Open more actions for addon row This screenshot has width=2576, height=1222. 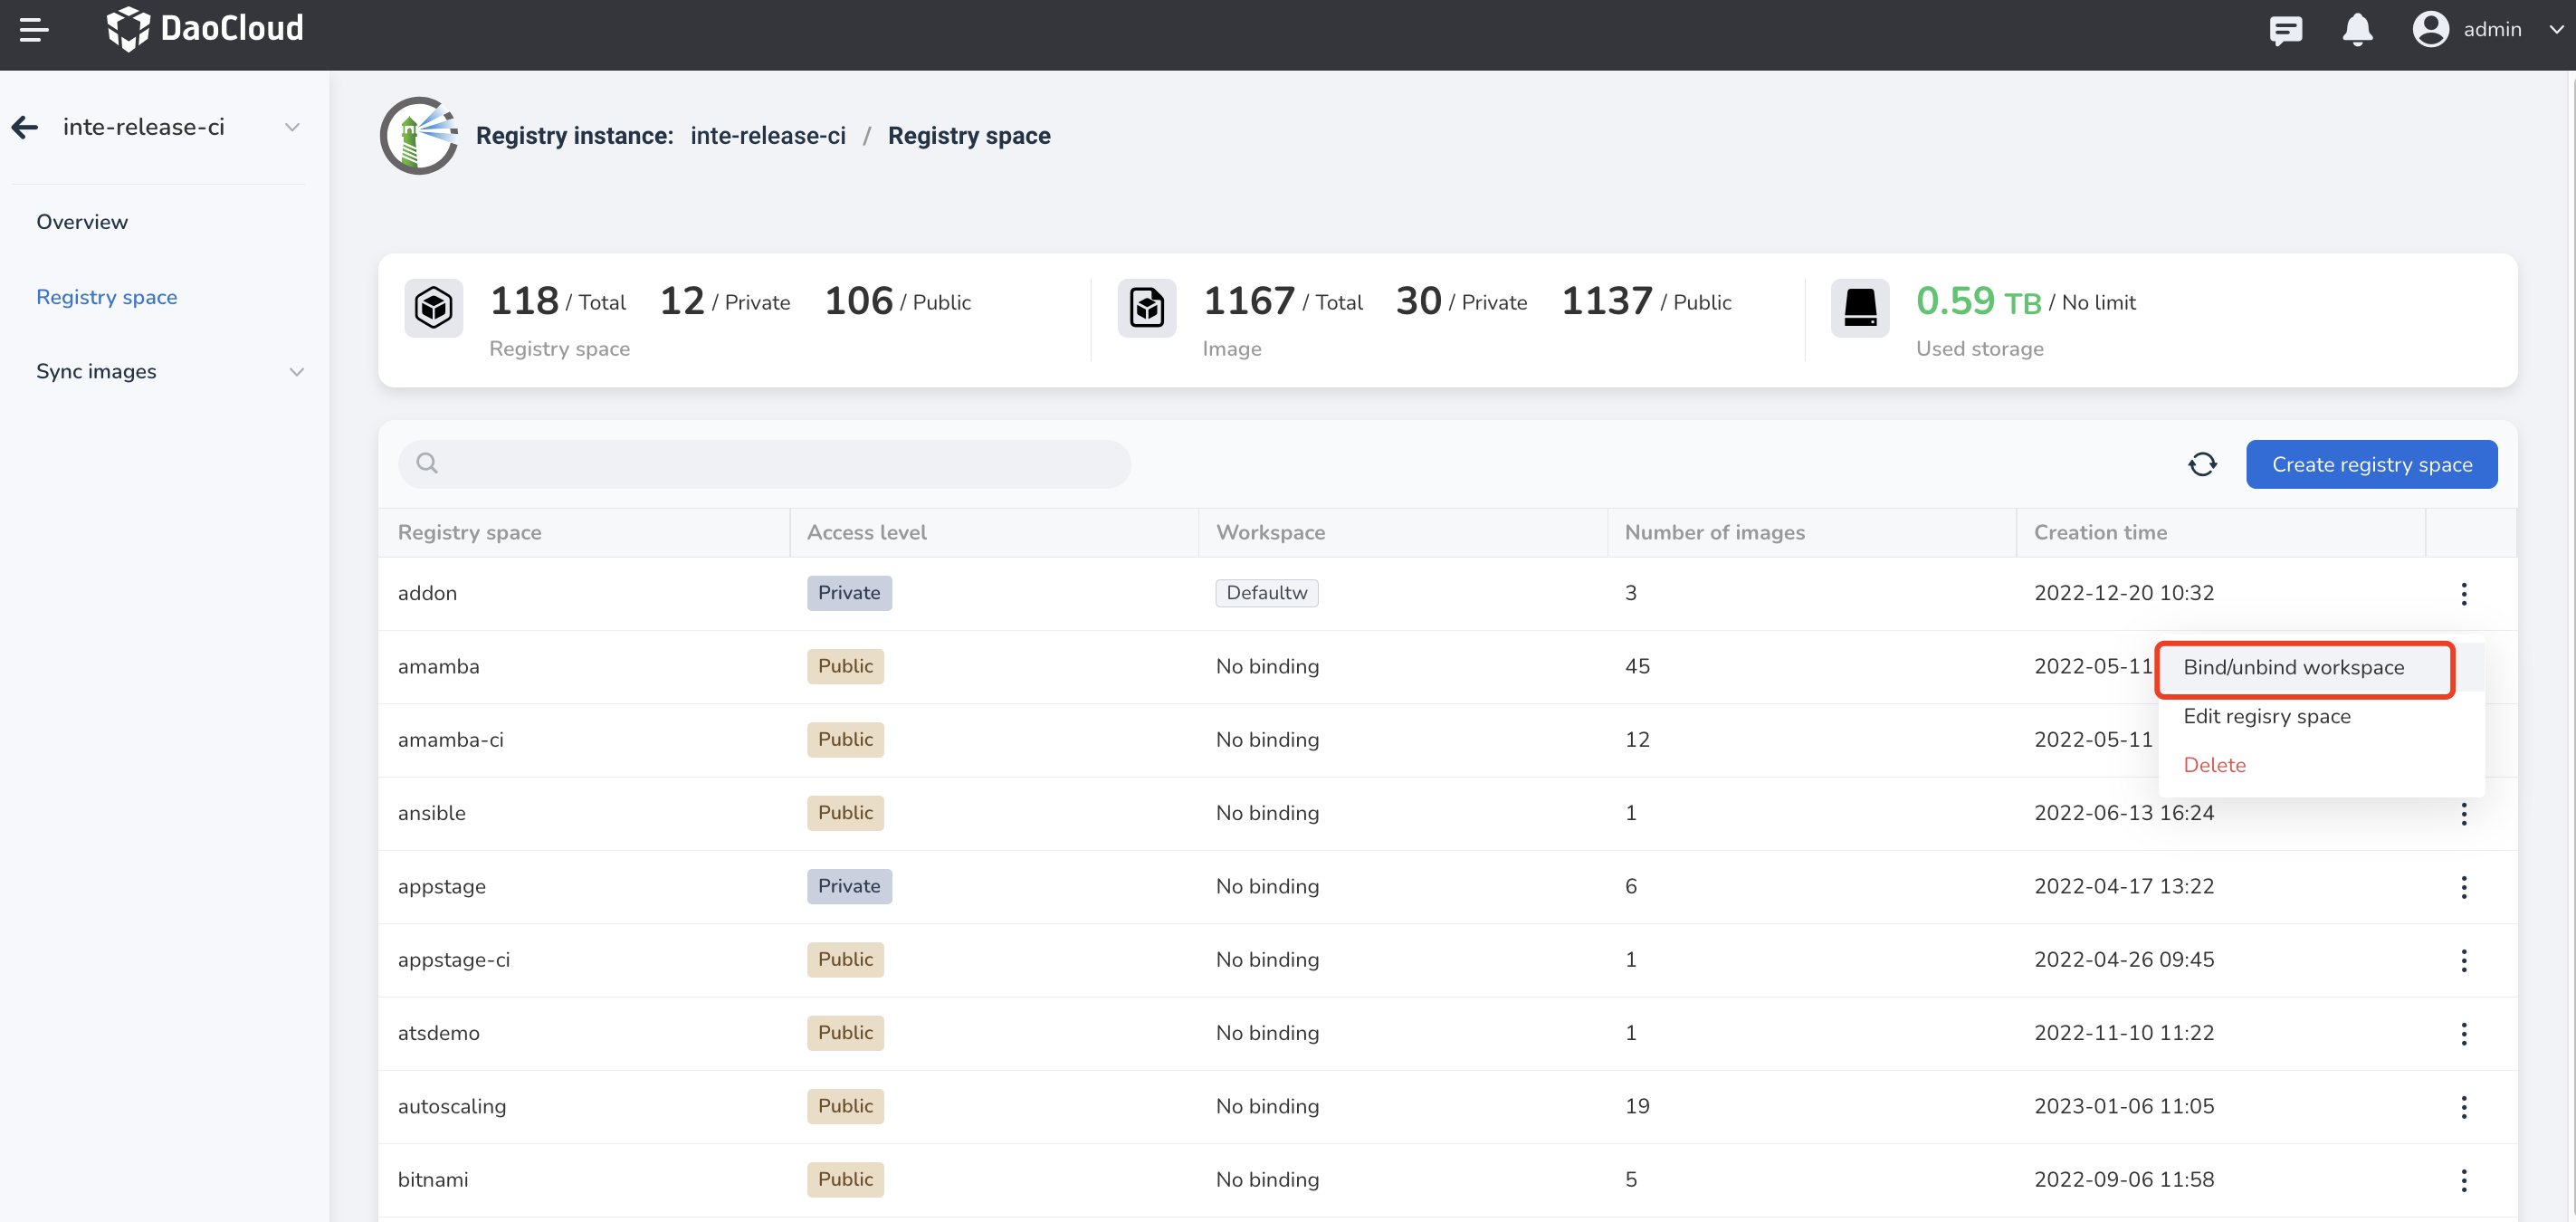point(2463,594)
